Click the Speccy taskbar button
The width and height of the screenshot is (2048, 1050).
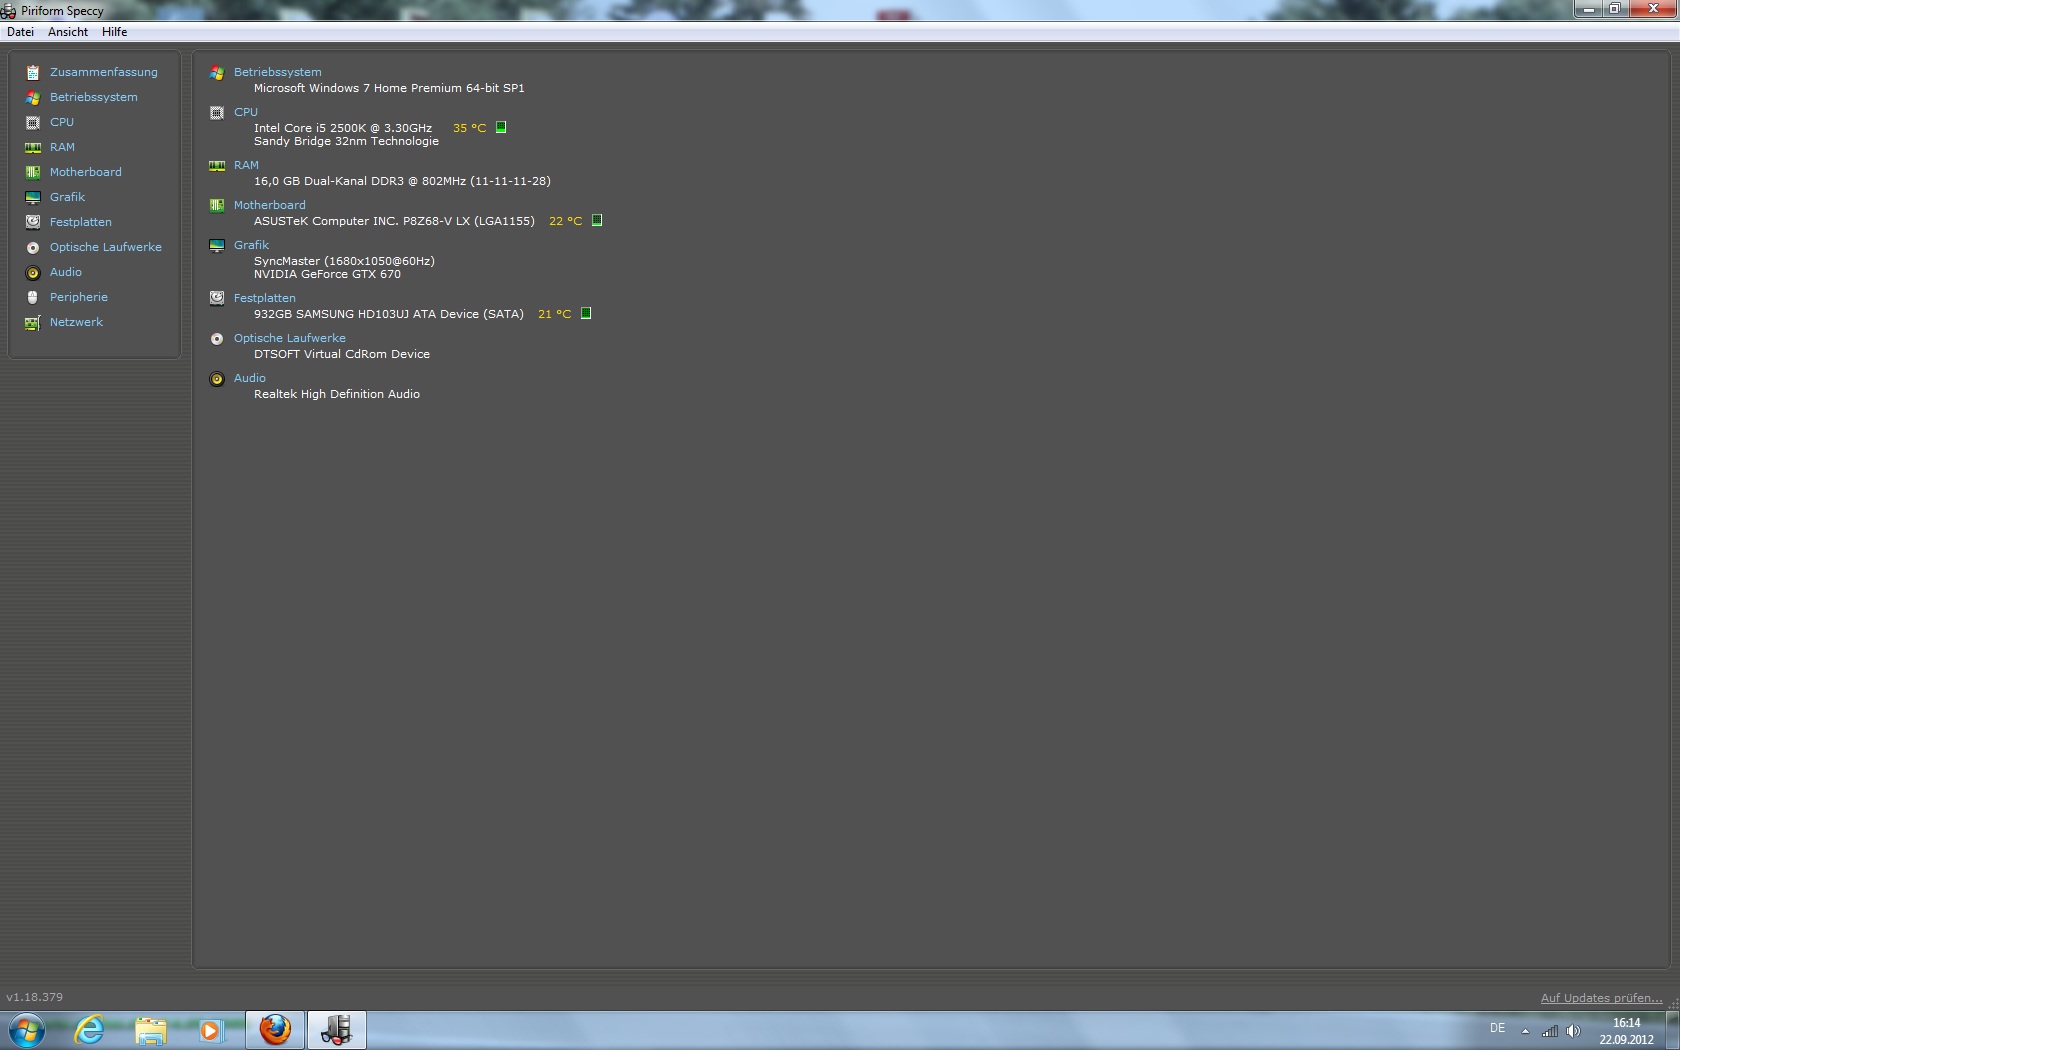click(337, 1030)
